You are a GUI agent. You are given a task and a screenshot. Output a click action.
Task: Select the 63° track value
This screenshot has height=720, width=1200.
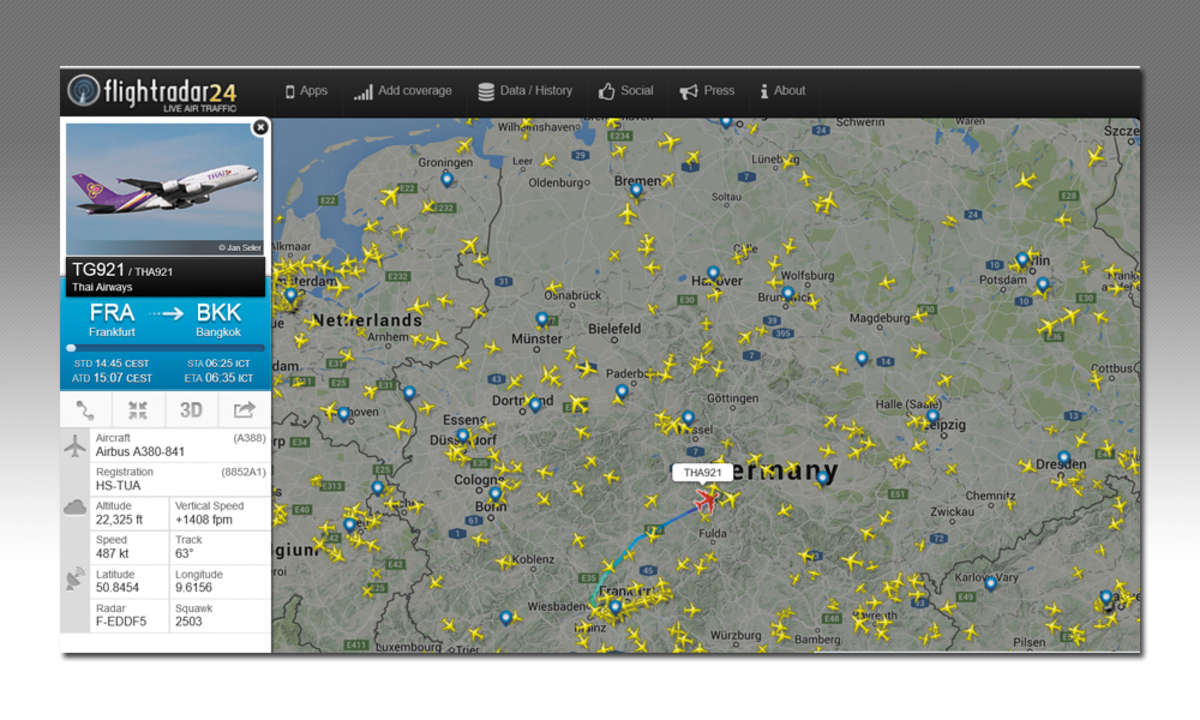[185, 554]
